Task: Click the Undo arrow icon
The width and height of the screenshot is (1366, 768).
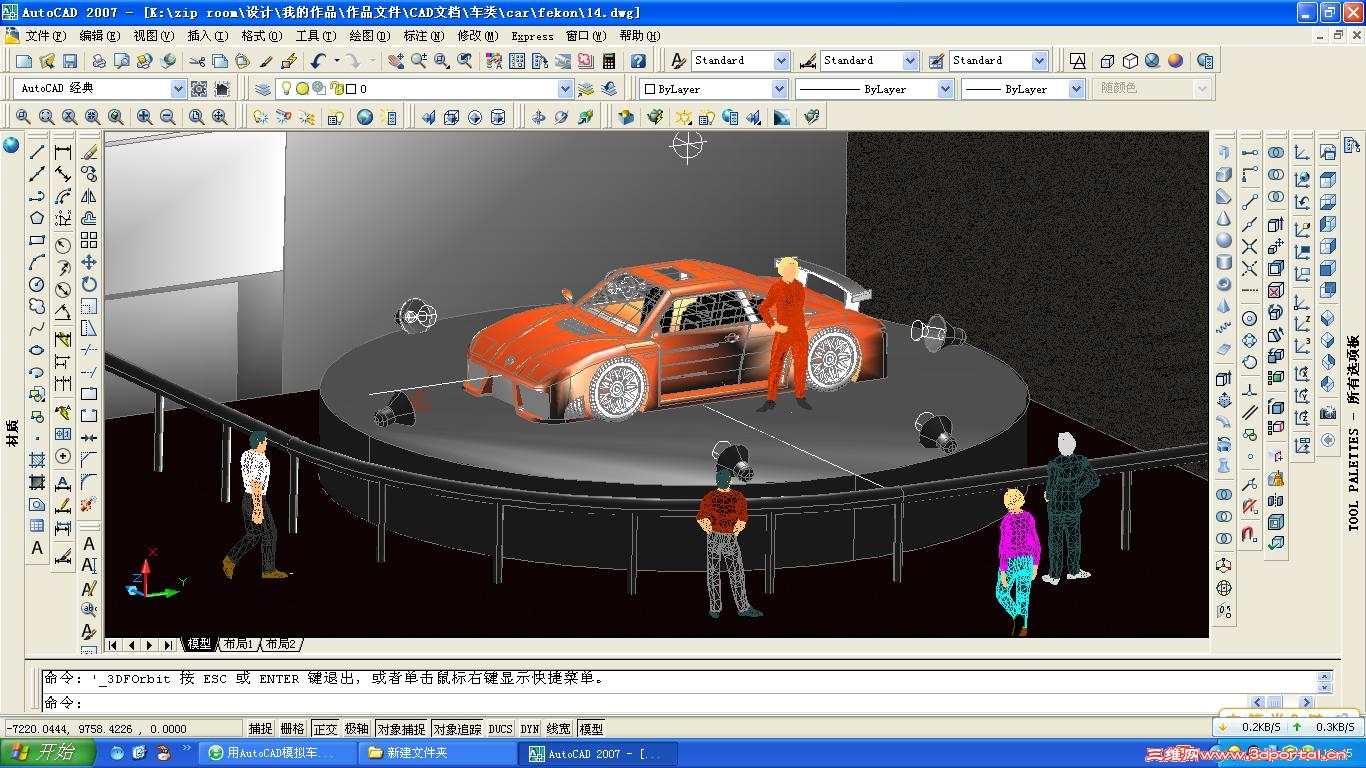Action: pyautogui.click(x=318, y=62)
